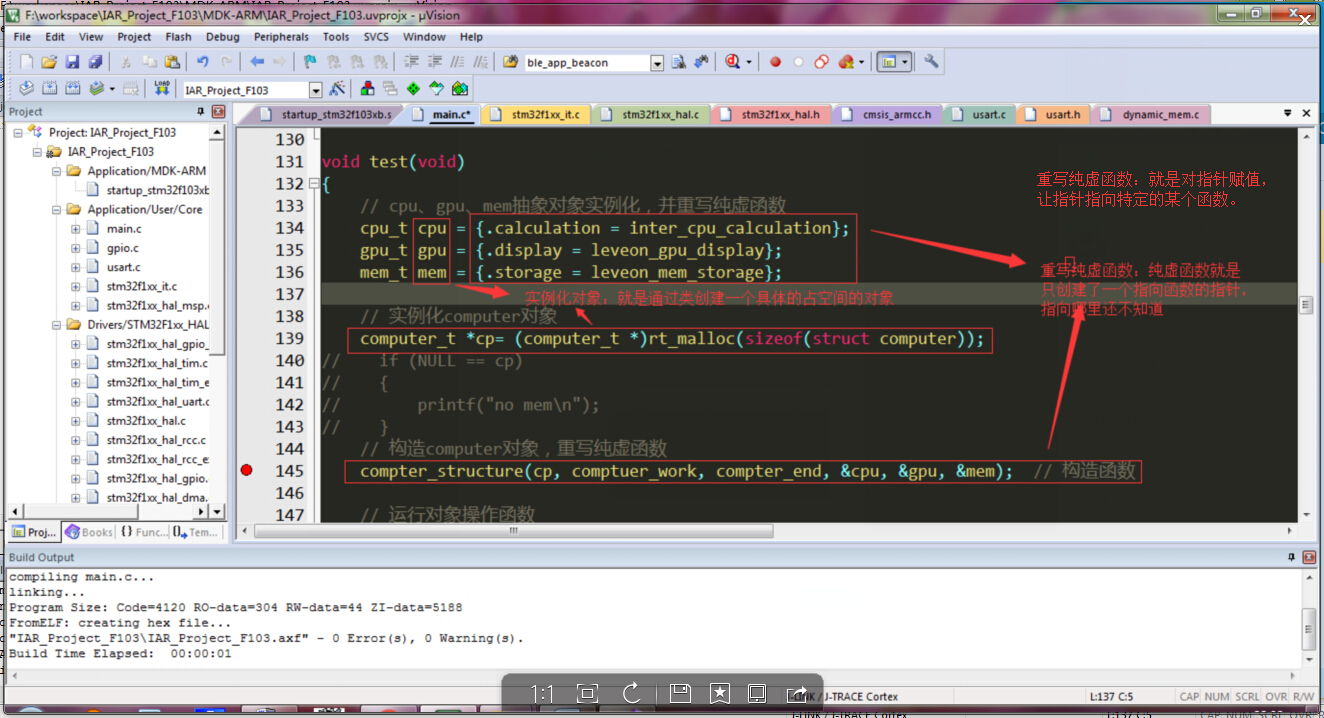Click the Download/Load to flash icon
Screen dimensions: 1324x718
click(161, 89)
